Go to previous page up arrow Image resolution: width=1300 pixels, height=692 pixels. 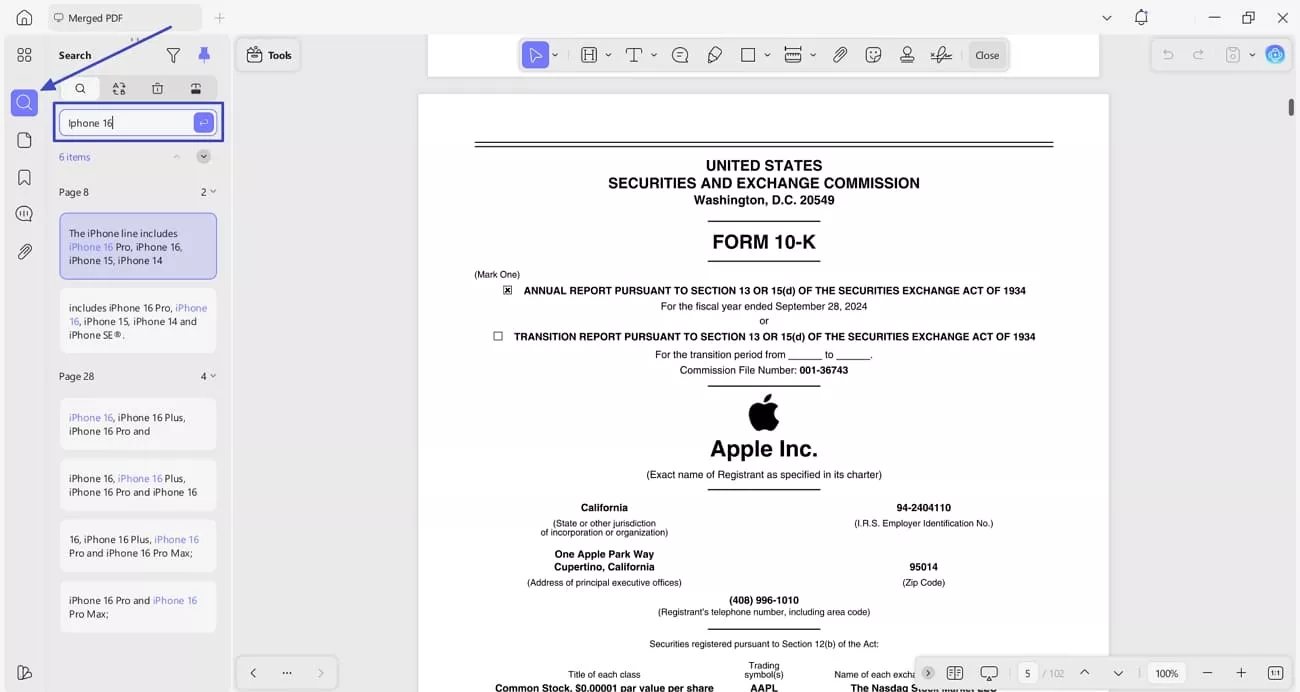click(x=1084, y=673)
